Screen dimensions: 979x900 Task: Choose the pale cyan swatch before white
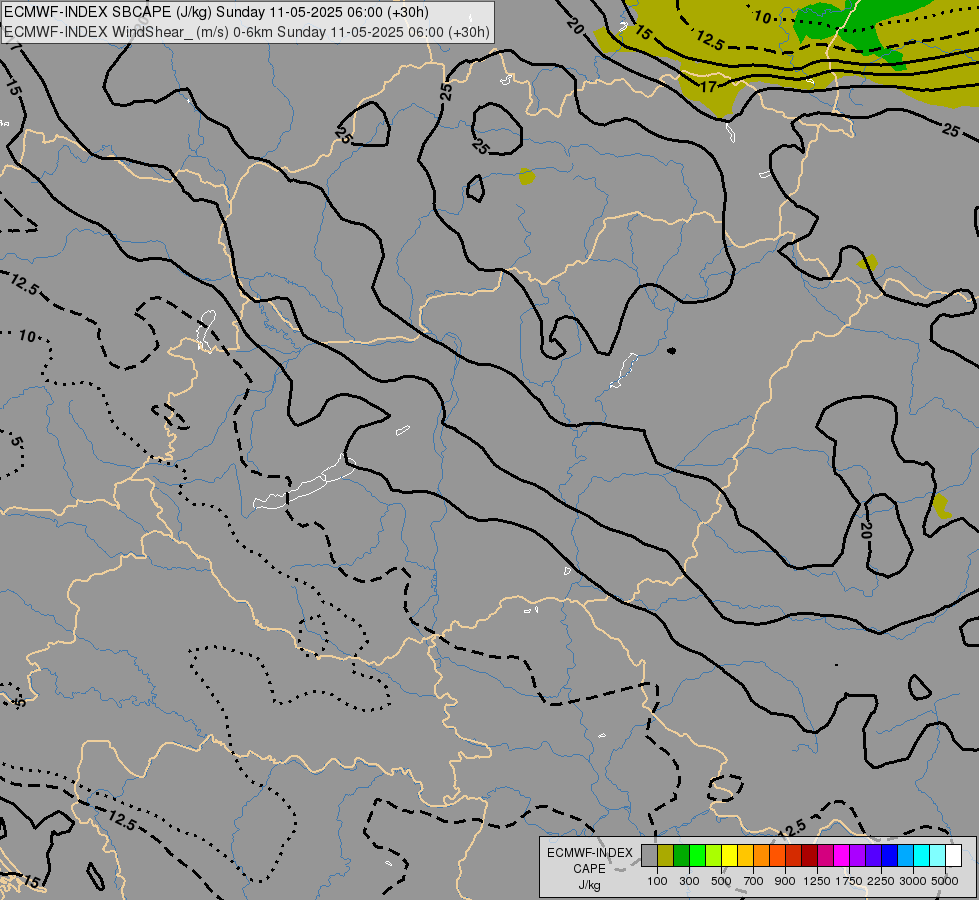tap(938, 855)
